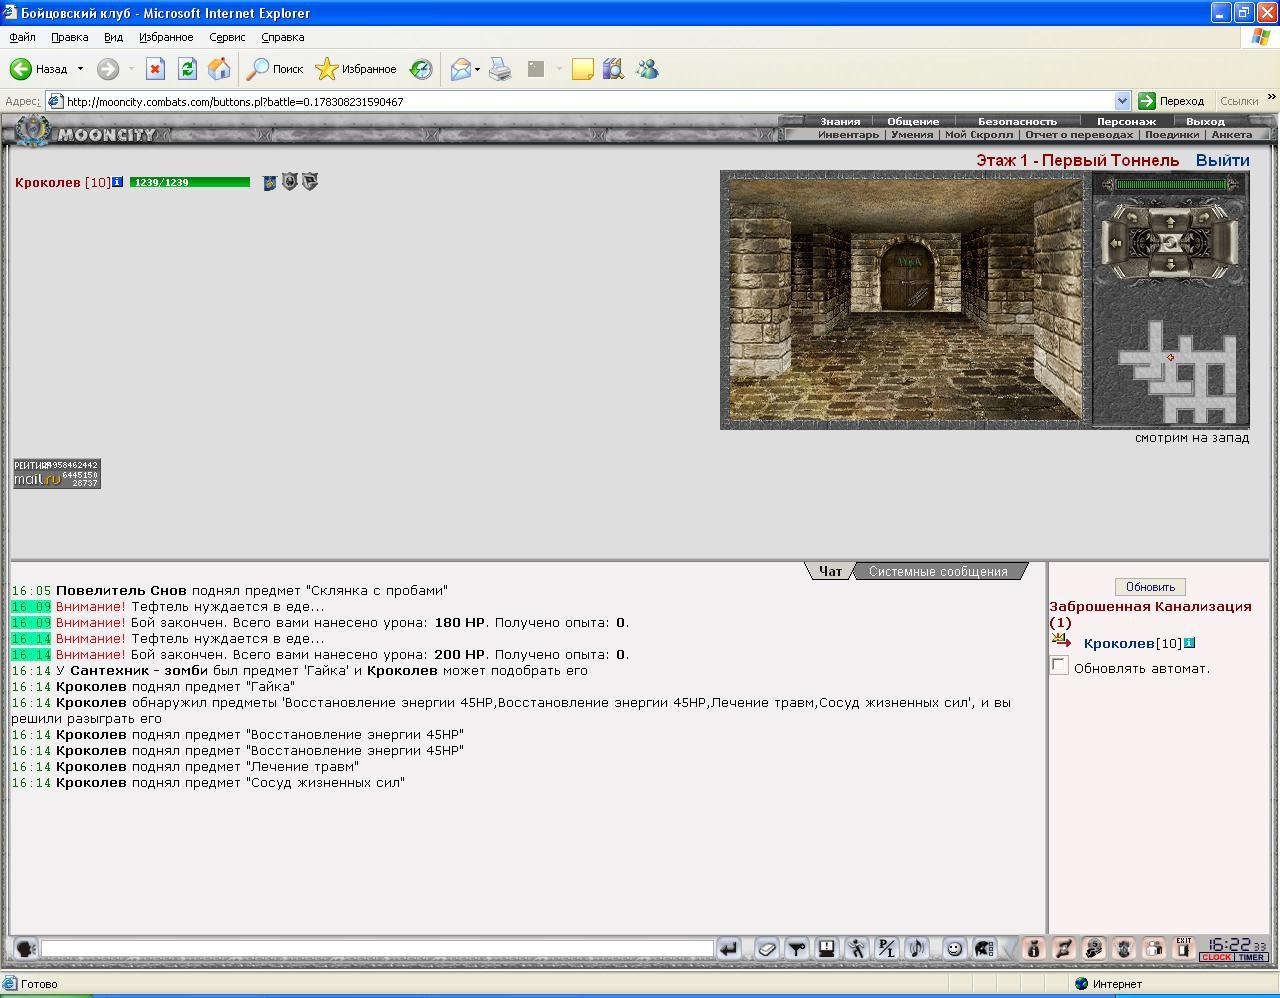Switch to the Чат tab
This screenshot has width=1280, height=998.
(830, 571)
